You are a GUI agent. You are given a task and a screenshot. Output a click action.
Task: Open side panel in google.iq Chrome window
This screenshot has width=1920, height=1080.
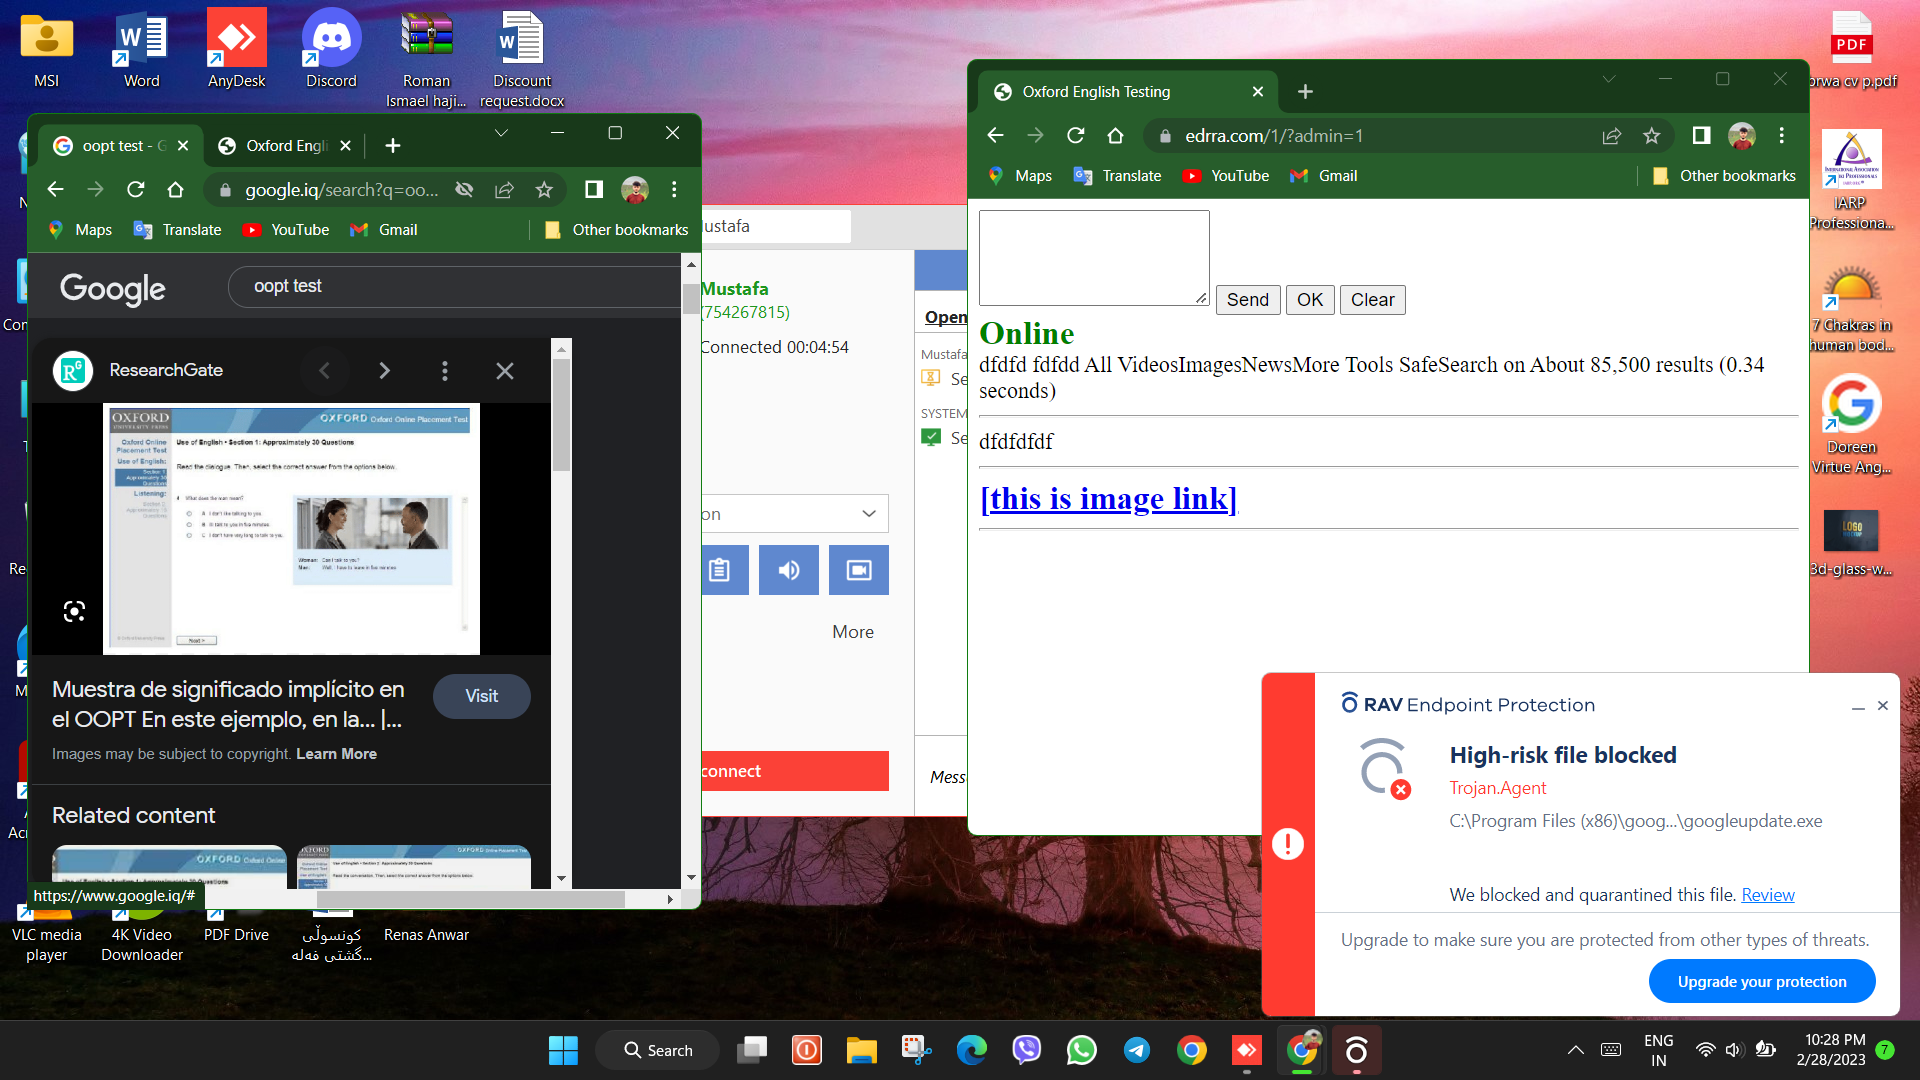click(594, 190)
